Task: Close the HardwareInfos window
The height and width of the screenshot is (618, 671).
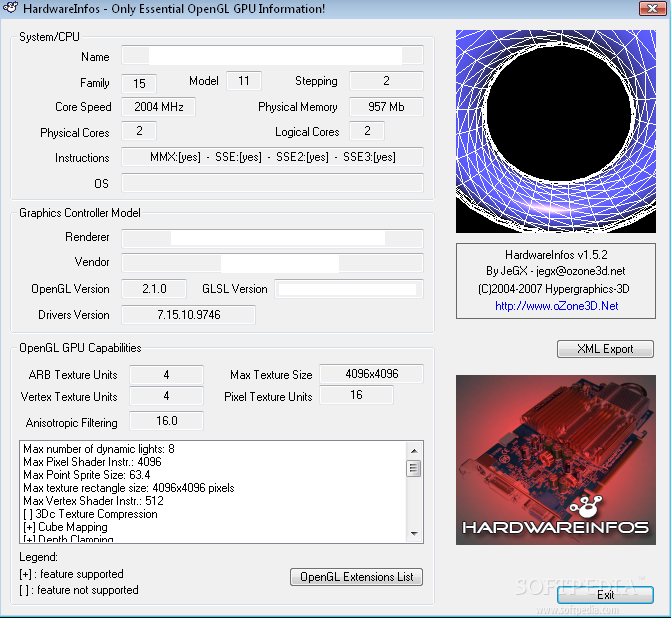Action: 652,8
